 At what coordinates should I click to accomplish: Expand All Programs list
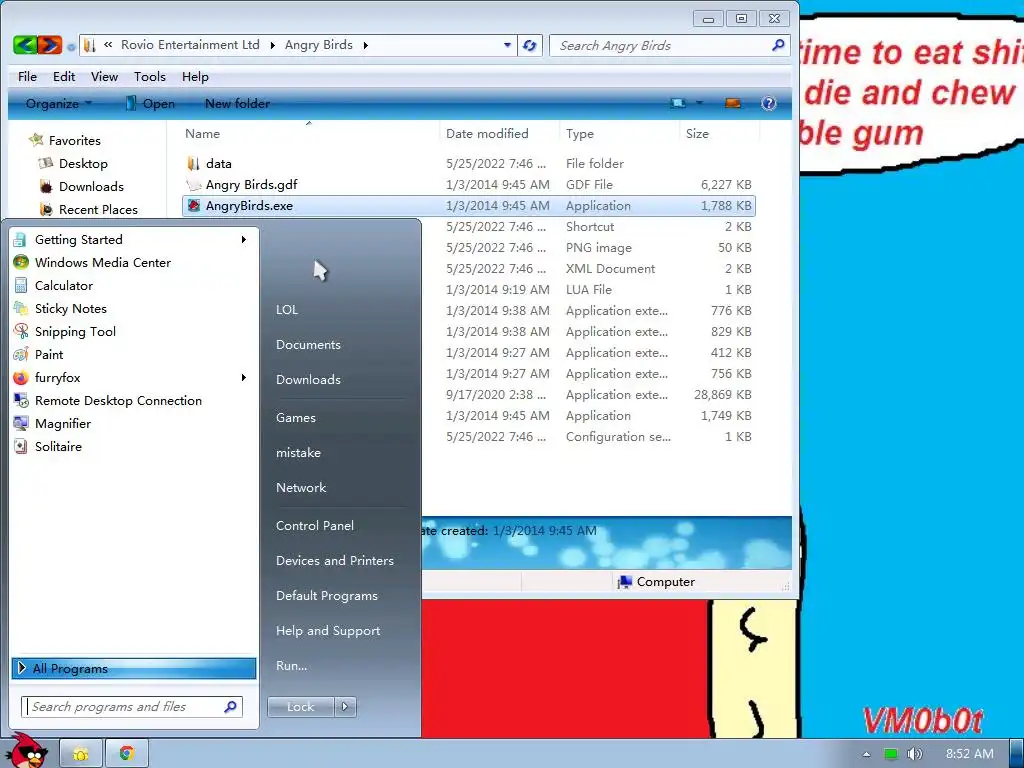133,668
